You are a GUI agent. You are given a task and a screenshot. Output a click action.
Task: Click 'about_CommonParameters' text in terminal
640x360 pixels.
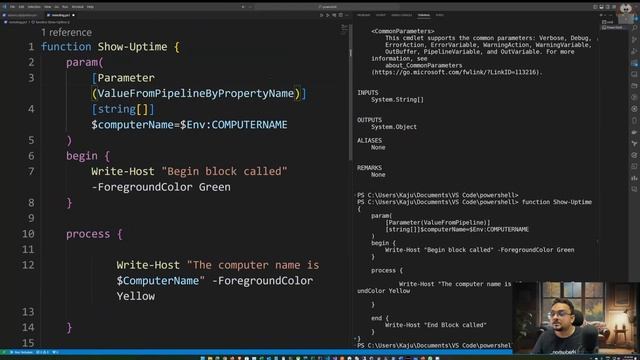[x=423, y=65]
